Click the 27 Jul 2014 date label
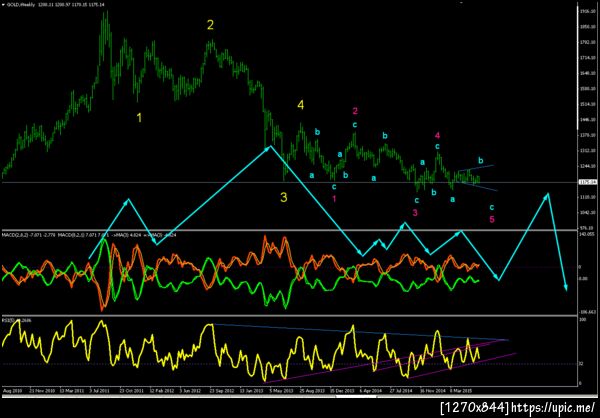This screenshot has height=418, width=600. (401, 391)
